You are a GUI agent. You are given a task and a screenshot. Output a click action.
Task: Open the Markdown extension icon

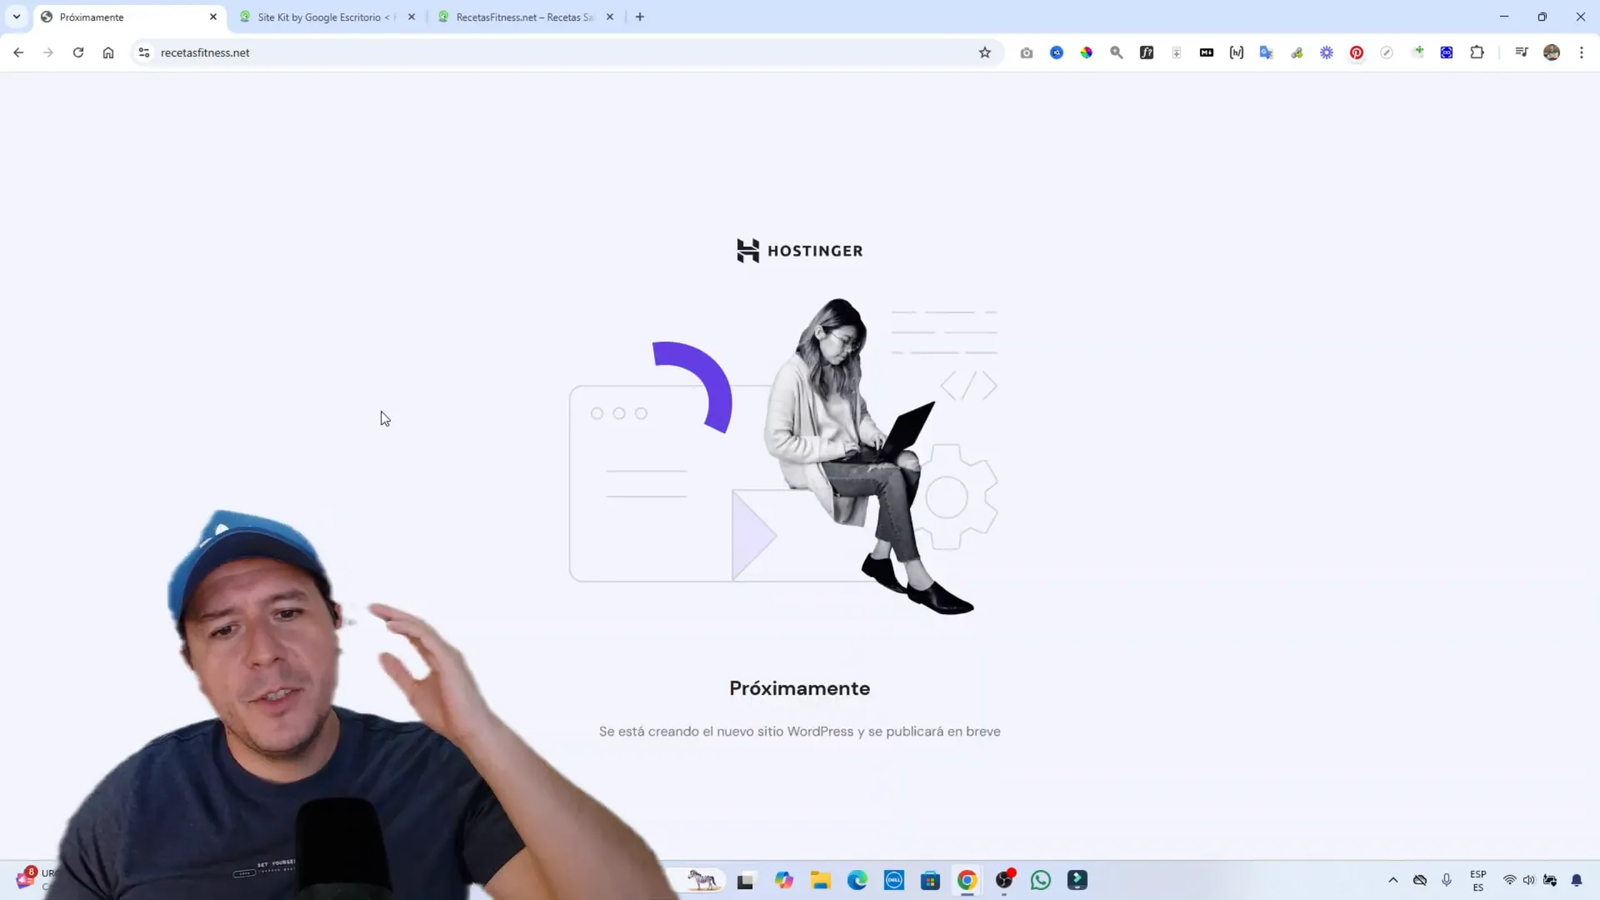1206,52
